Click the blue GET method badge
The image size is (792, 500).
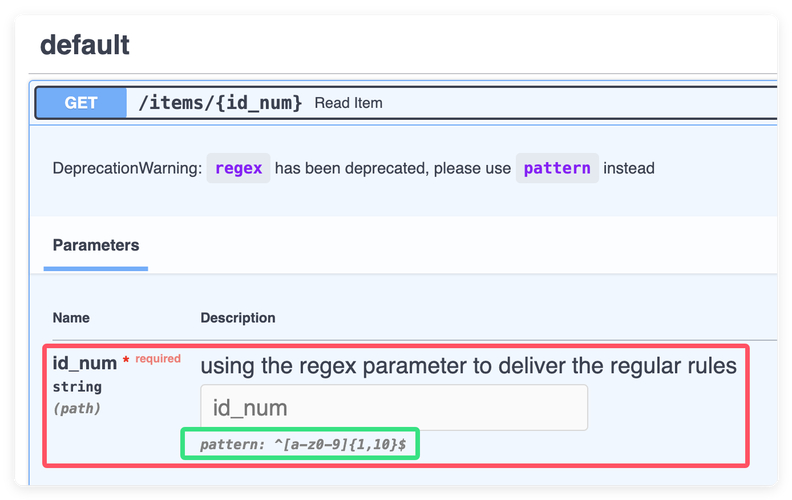(81, 103)
